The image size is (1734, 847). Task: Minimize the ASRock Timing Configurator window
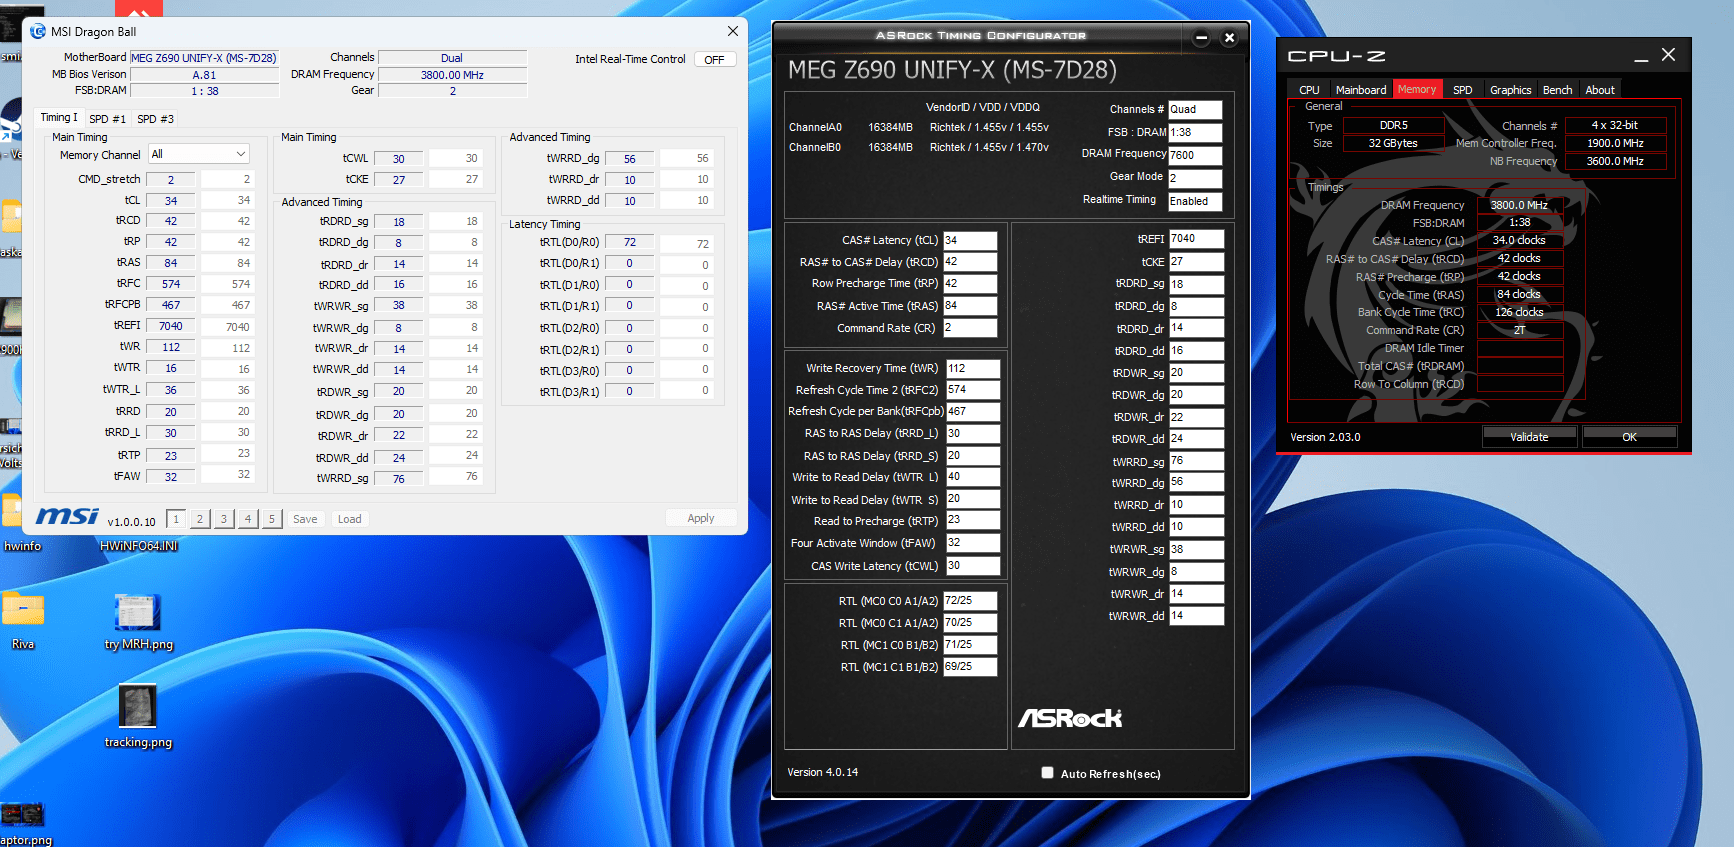1201,38
